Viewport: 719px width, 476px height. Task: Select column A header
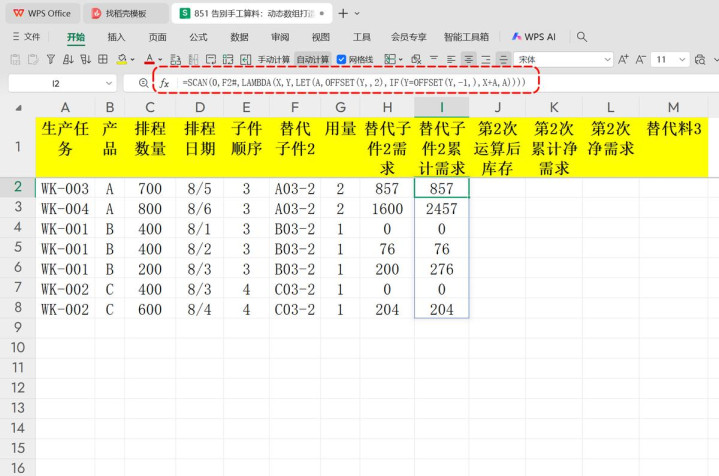[65, 107]
